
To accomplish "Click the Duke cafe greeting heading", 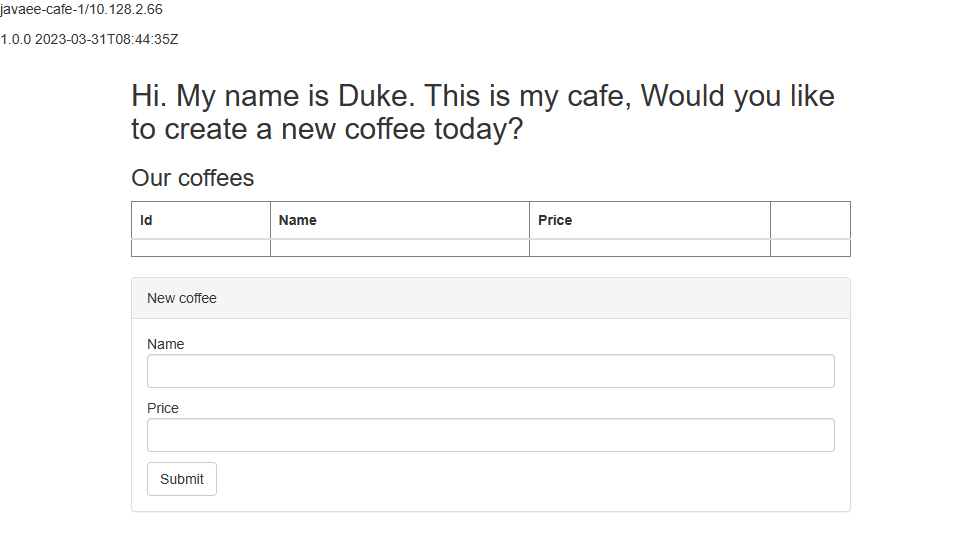I will 483,112.
